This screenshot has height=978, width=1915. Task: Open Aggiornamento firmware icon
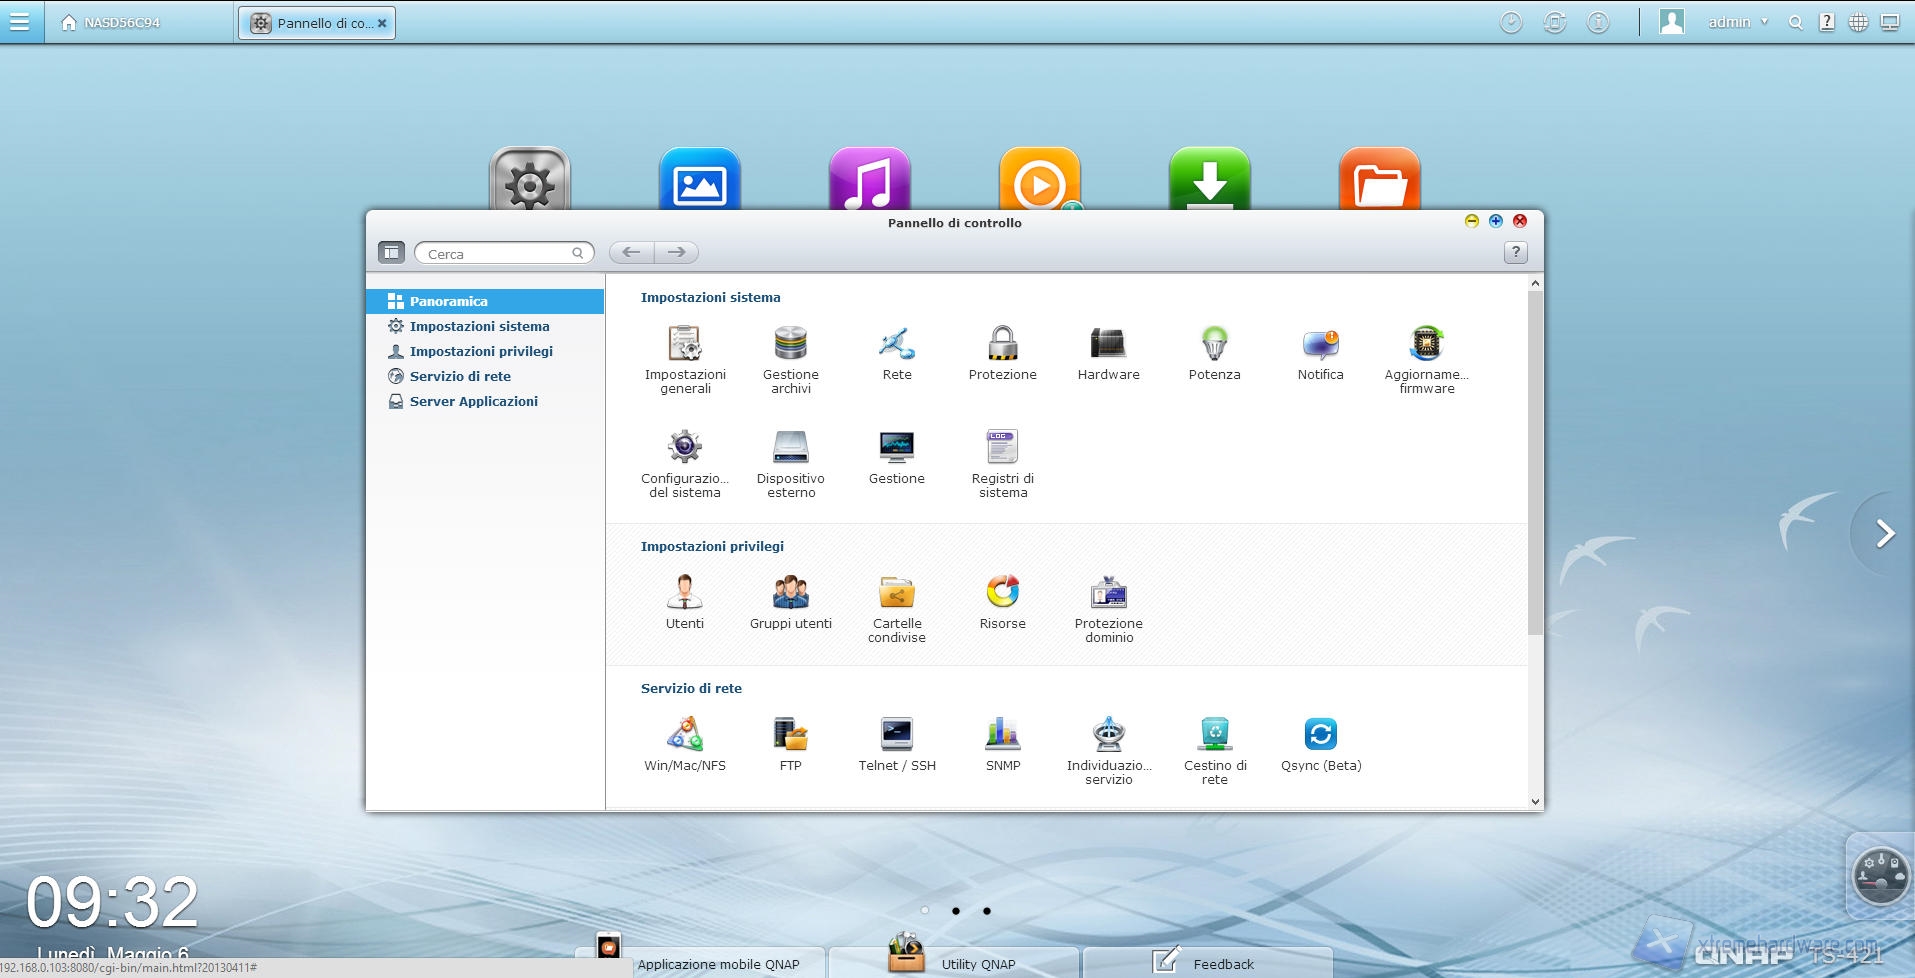1426,345
